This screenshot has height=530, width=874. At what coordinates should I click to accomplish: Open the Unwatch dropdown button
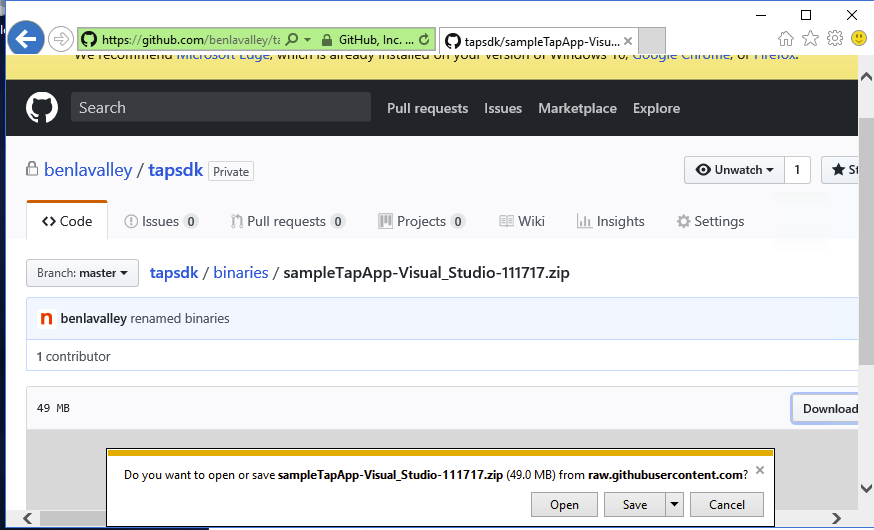point(734,170)
